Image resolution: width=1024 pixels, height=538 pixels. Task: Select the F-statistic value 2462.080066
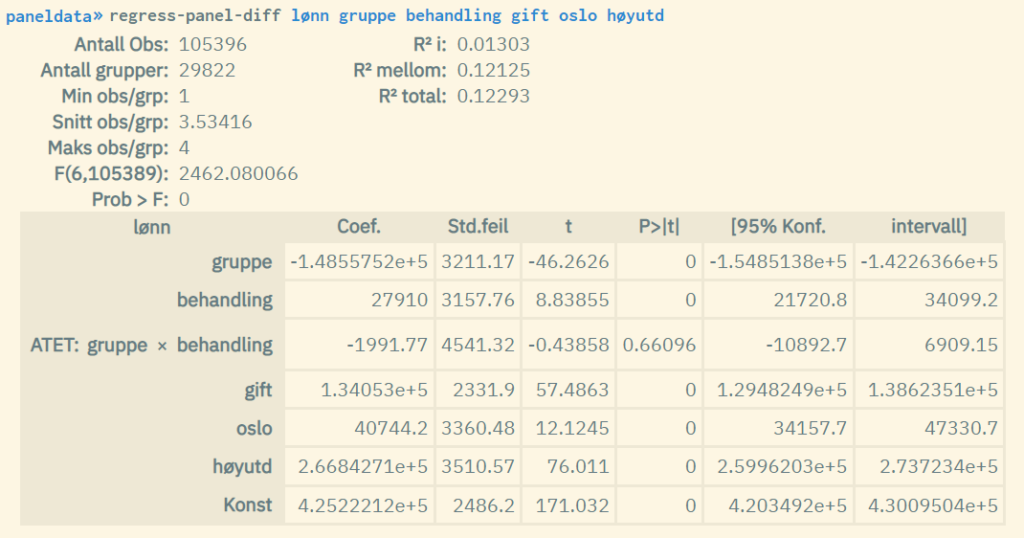[x=238, y=174]
